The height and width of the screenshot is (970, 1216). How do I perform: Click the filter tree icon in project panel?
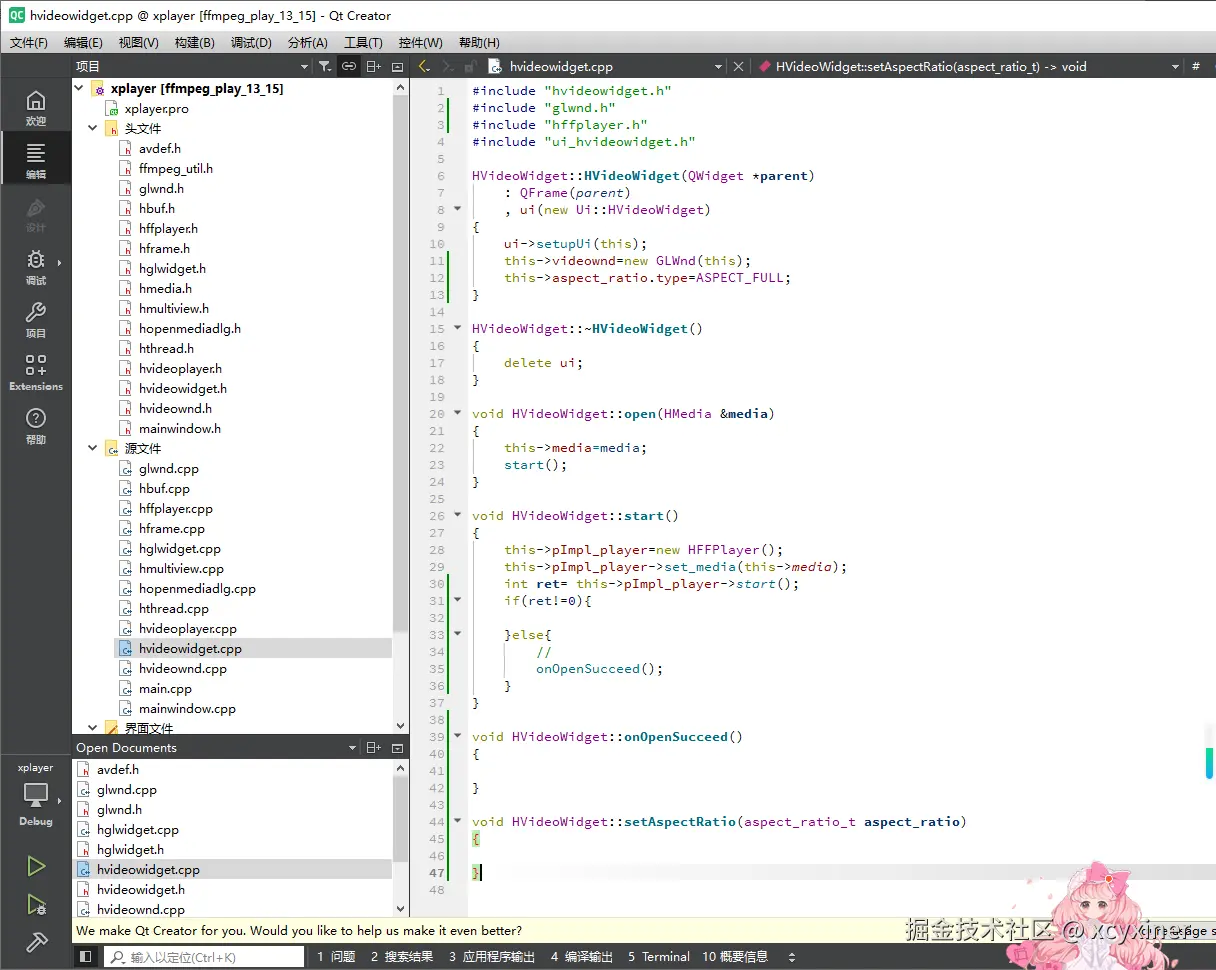coord(324,66)
